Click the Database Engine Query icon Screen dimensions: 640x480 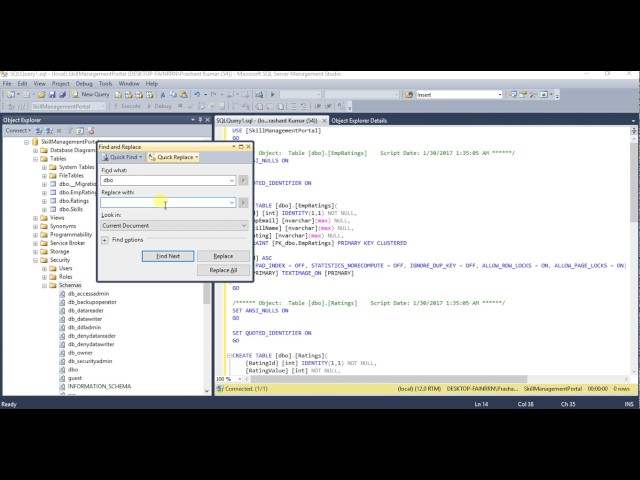(x=118, y=95)
